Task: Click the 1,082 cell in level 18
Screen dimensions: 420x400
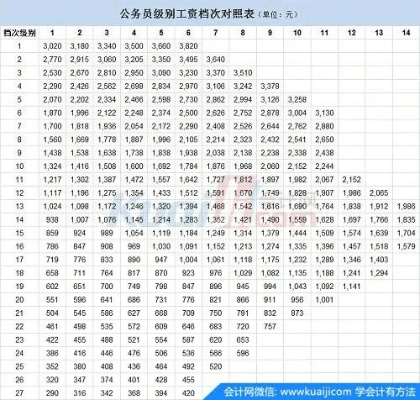Action: (270, 273)
